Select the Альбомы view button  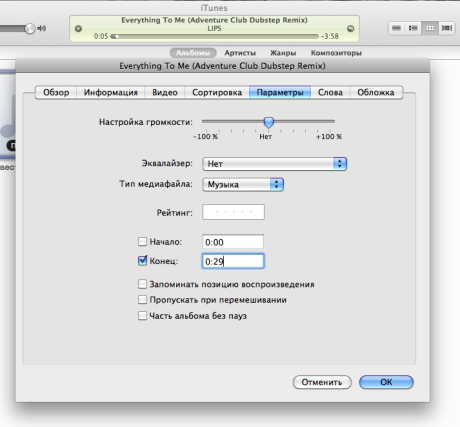(193, 53)
